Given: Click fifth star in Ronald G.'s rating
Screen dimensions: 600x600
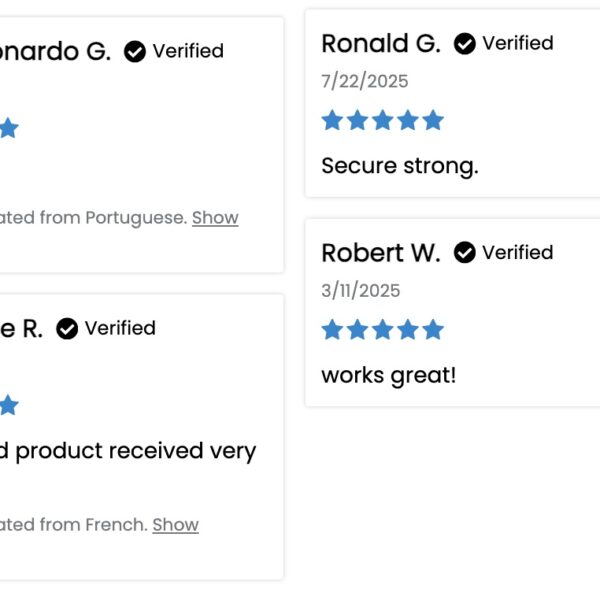Looking at the screenshot, I should (x=433, y=120).
